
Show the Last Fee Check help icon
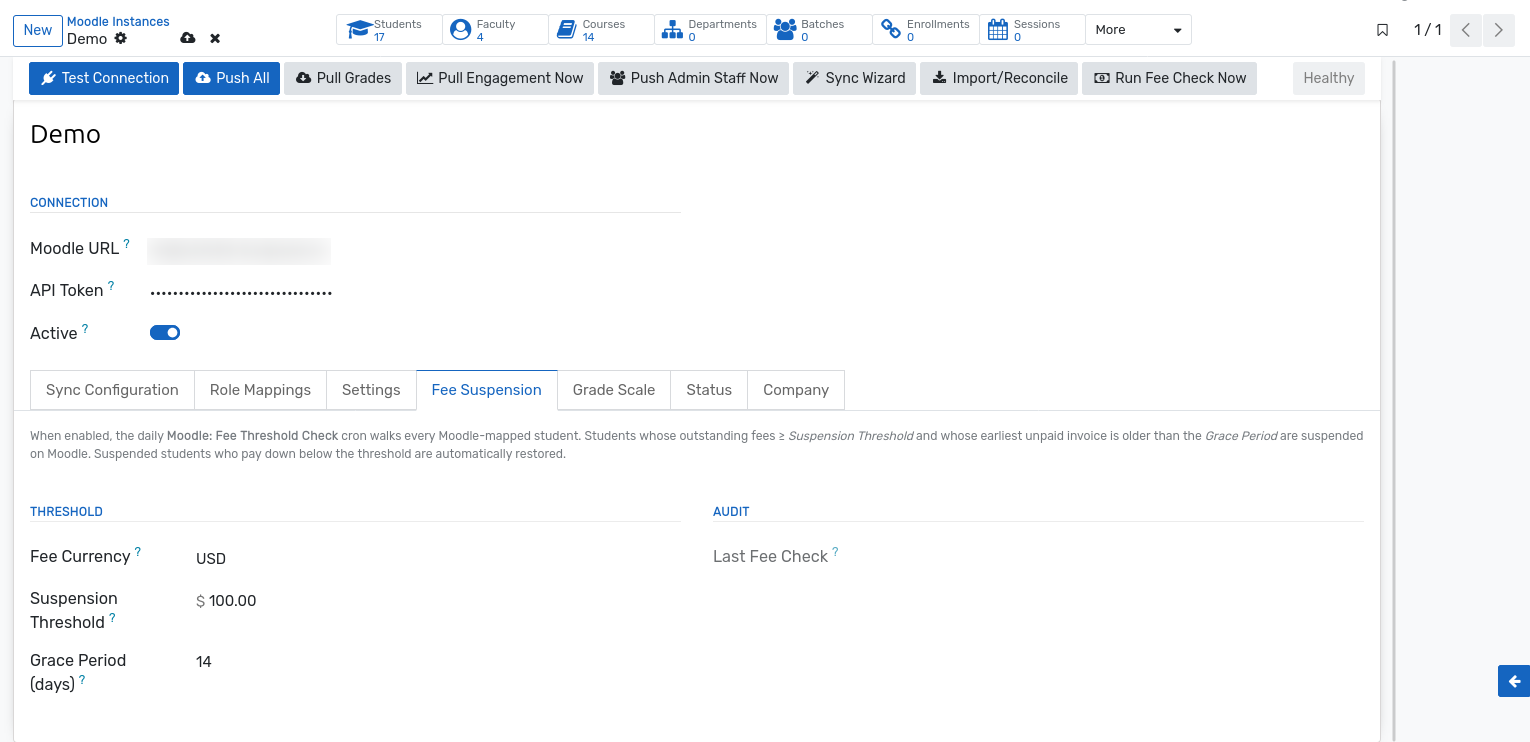[x=835, y=551]
